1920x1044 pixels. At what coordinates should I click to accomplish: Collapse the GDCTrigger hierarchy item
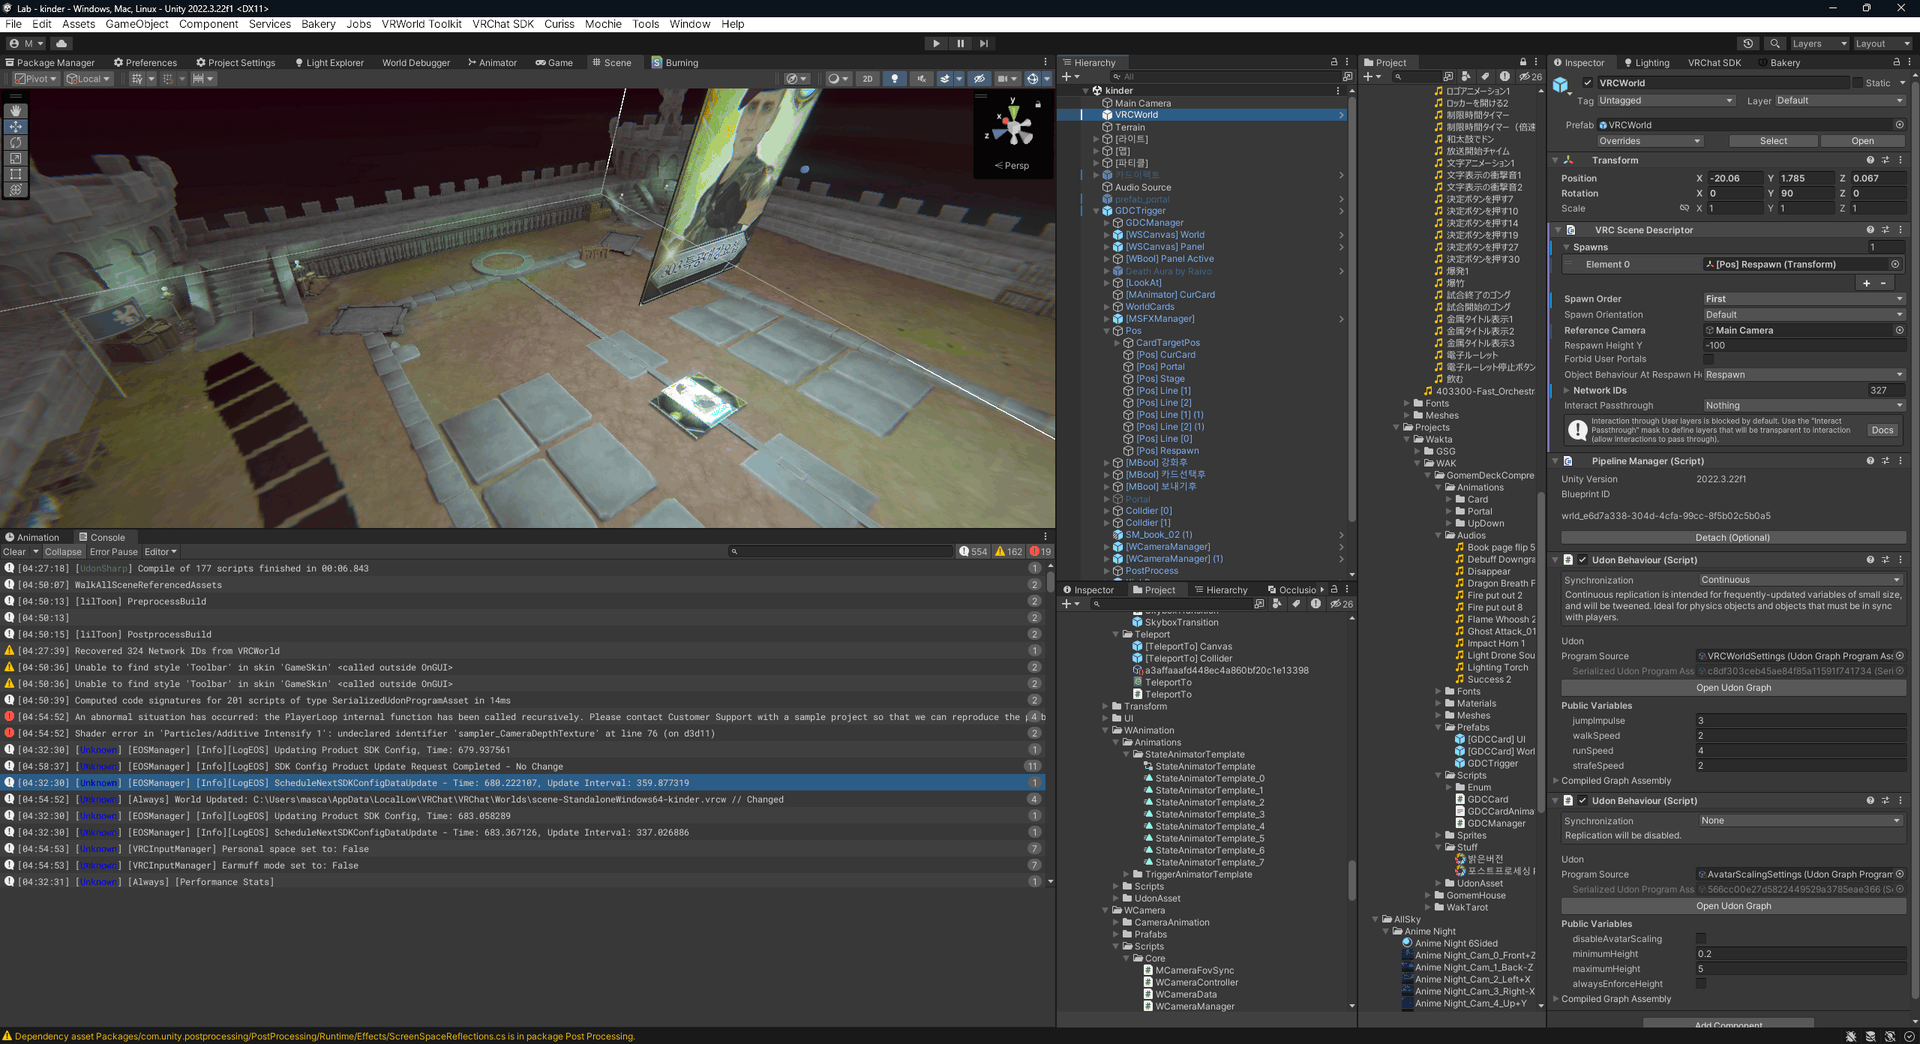point(1097,211)
